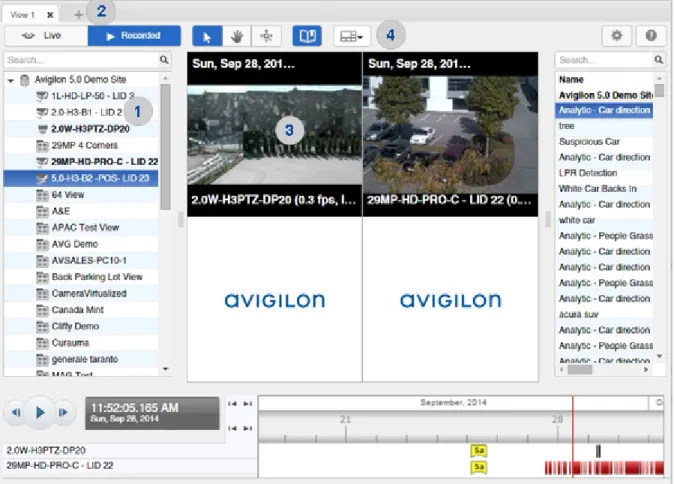This screenshot has width=674, height=484.
Task: Select the 29MP-HD-PRO-C - LID 22 timeline label
Action: click(x=60, y=466)
